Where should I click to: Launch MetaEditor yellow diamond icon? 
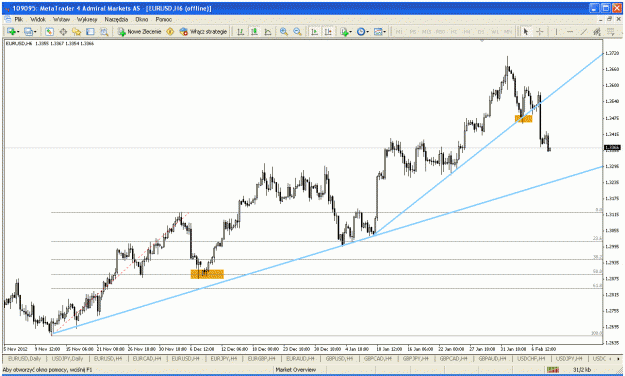[x=170, y=31]
